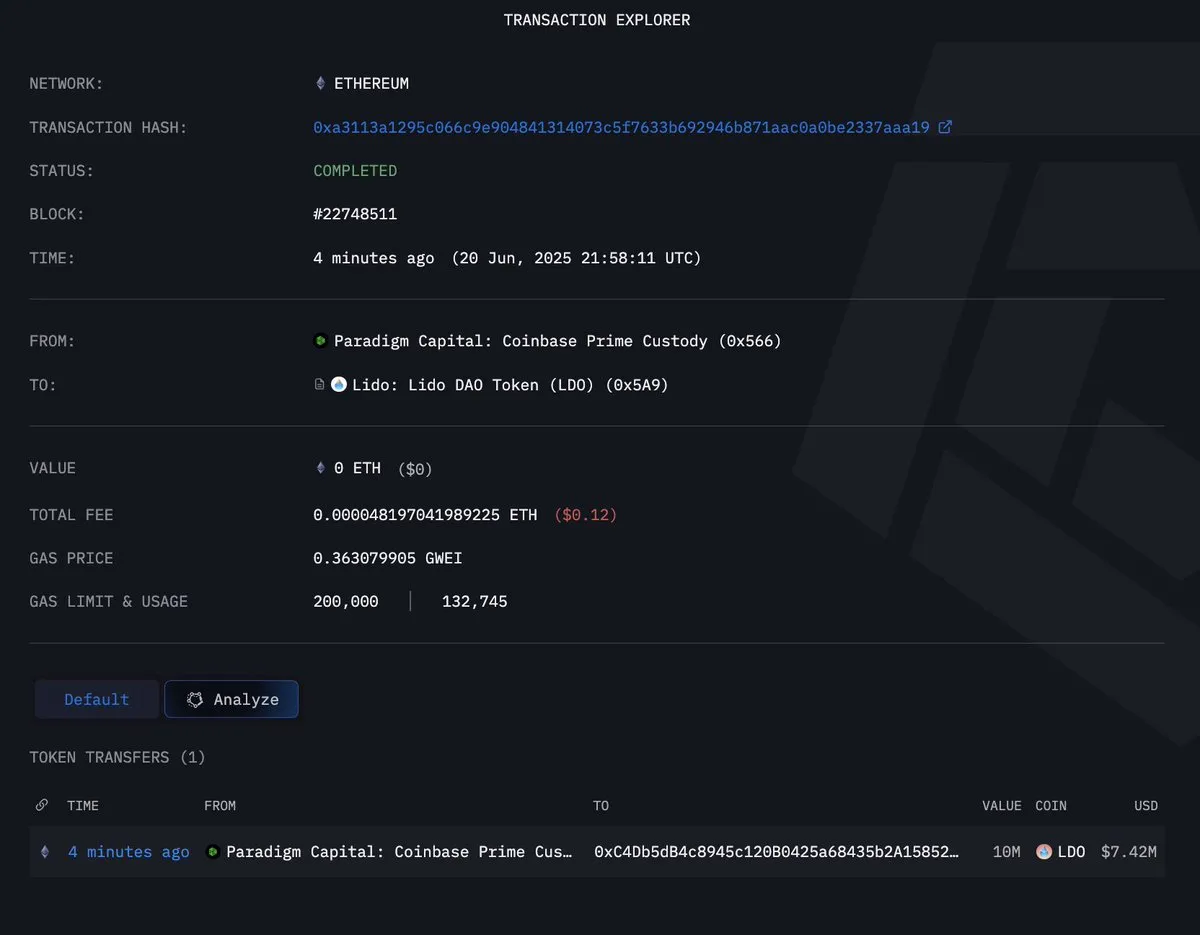The width and height of the screenshot is (1200, 935).
Task: Click the 0 ETH value text
Action: coord(357,468)
